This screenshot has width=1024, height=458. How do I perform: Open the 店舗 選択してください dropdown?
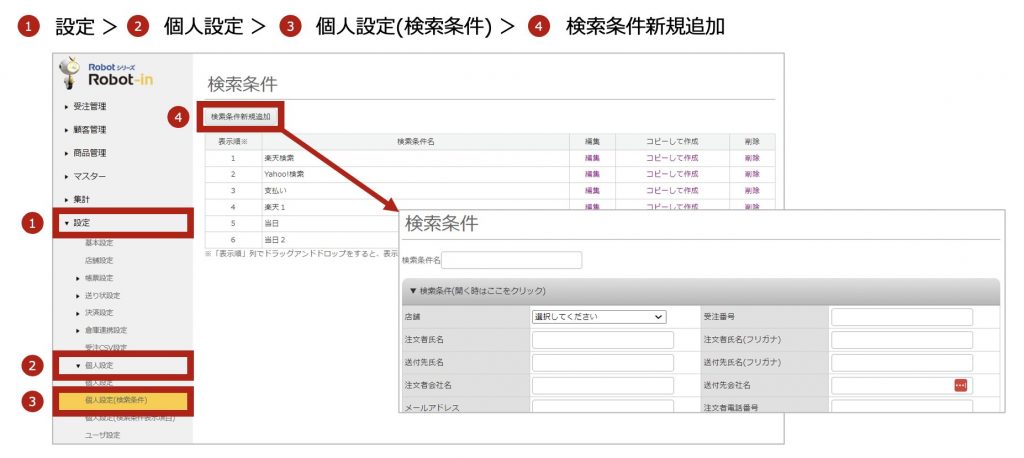click(x=599, y=317)
